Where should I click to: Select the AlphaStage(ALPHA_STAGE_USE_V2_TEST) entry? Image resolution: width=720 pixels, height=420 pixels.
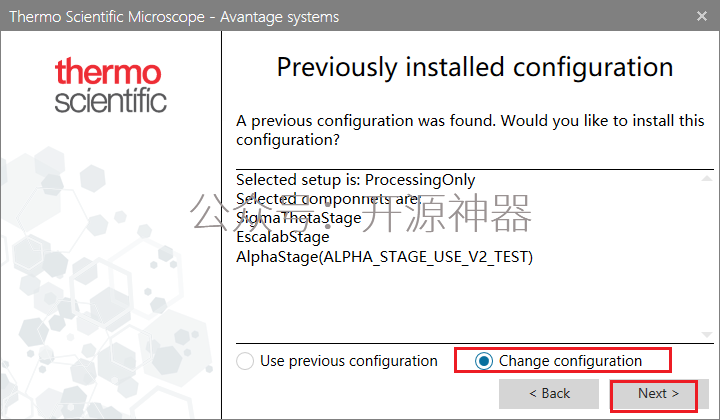[x=384, y=257]
